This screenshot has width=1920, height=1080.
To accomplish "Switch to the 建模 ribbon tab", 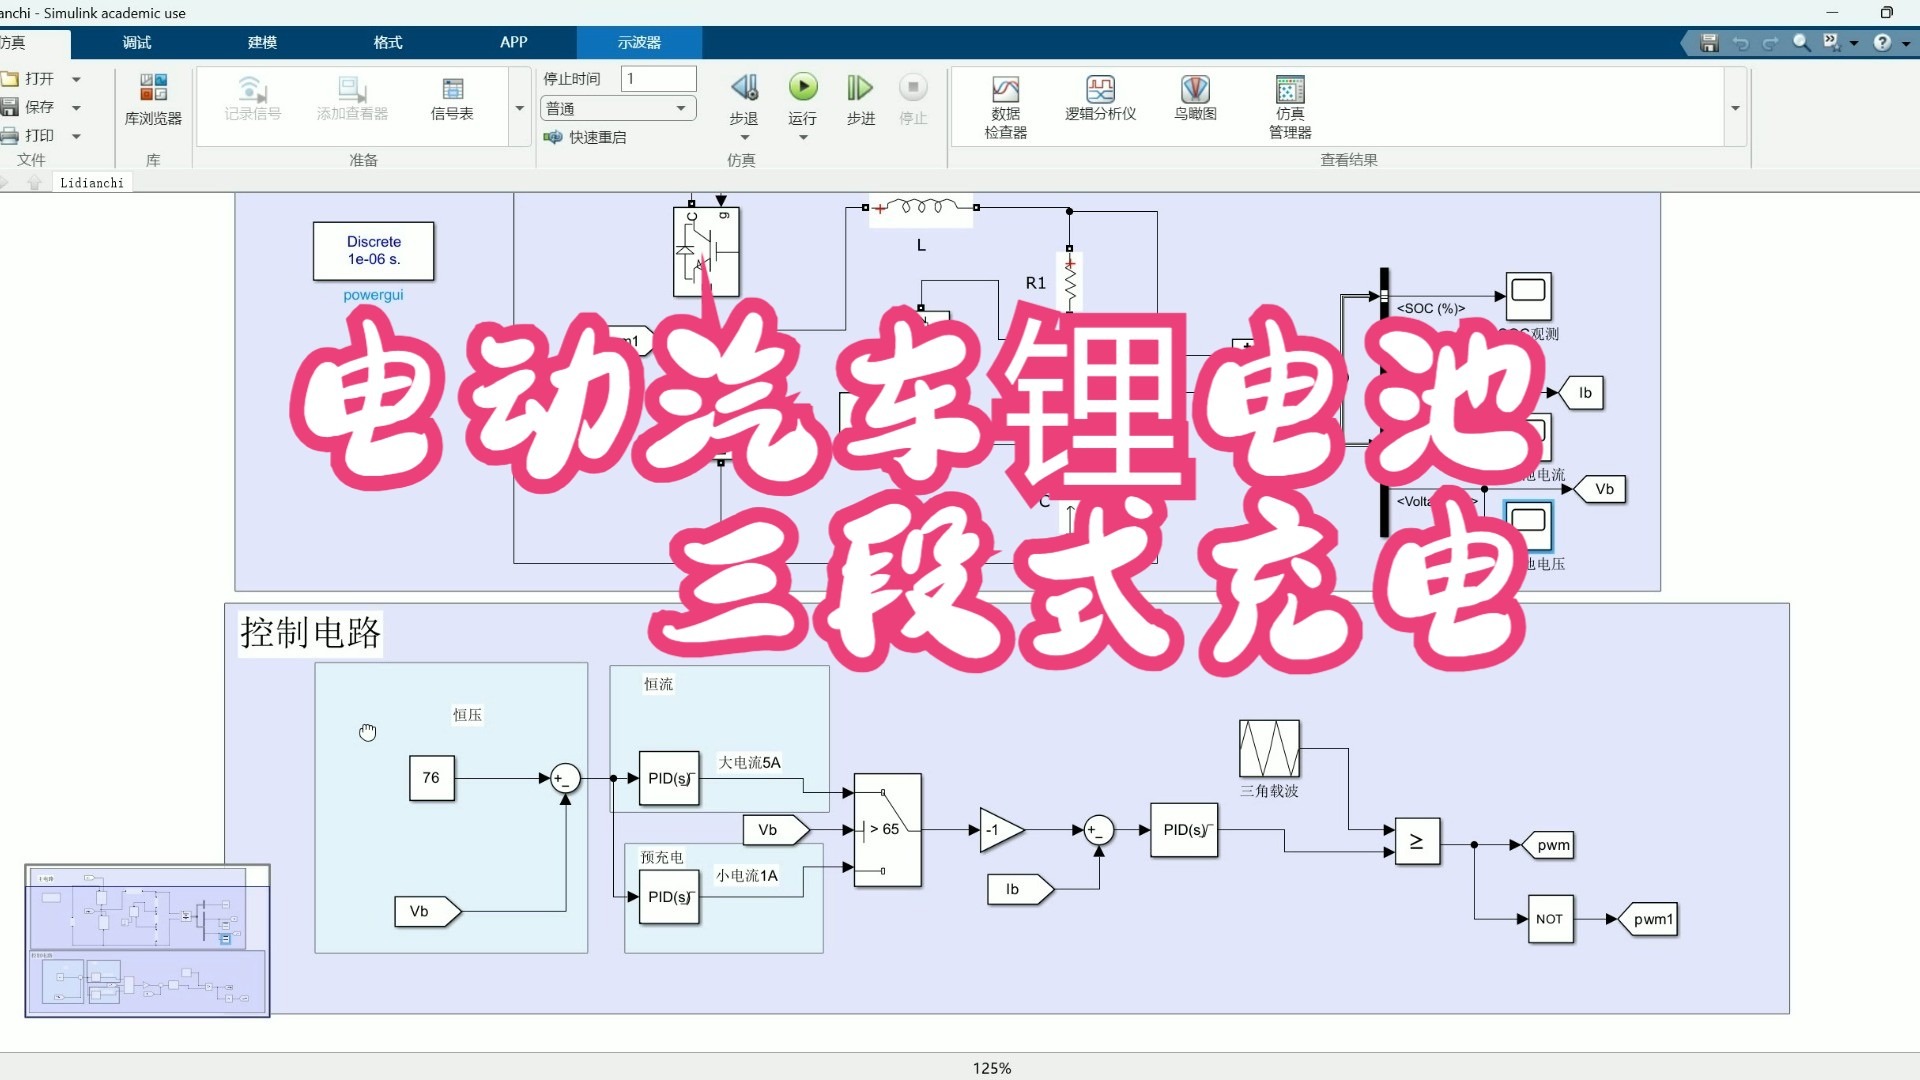I will coord(260,42).
